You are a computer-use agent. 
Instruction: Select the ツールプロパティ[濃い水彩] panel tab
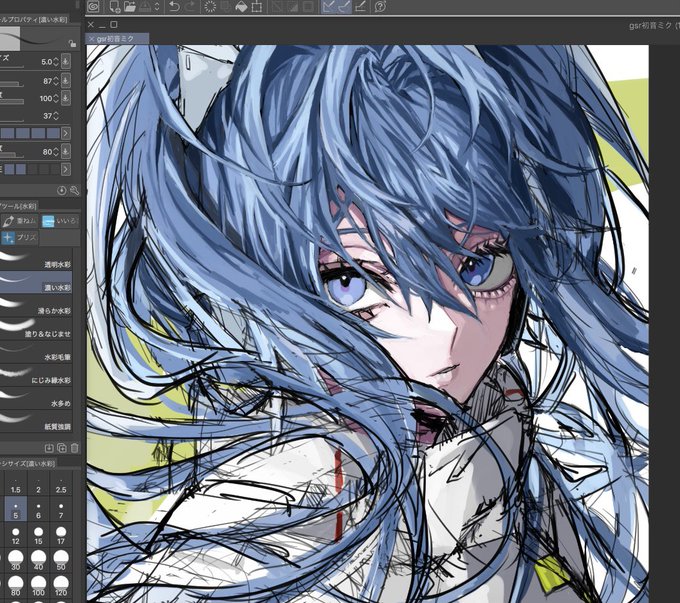[x=34, y=19]
